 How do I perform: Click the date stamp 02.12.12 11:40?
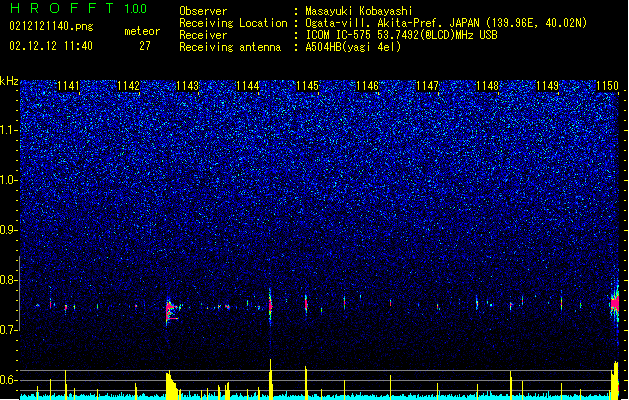tap(51, 46)
